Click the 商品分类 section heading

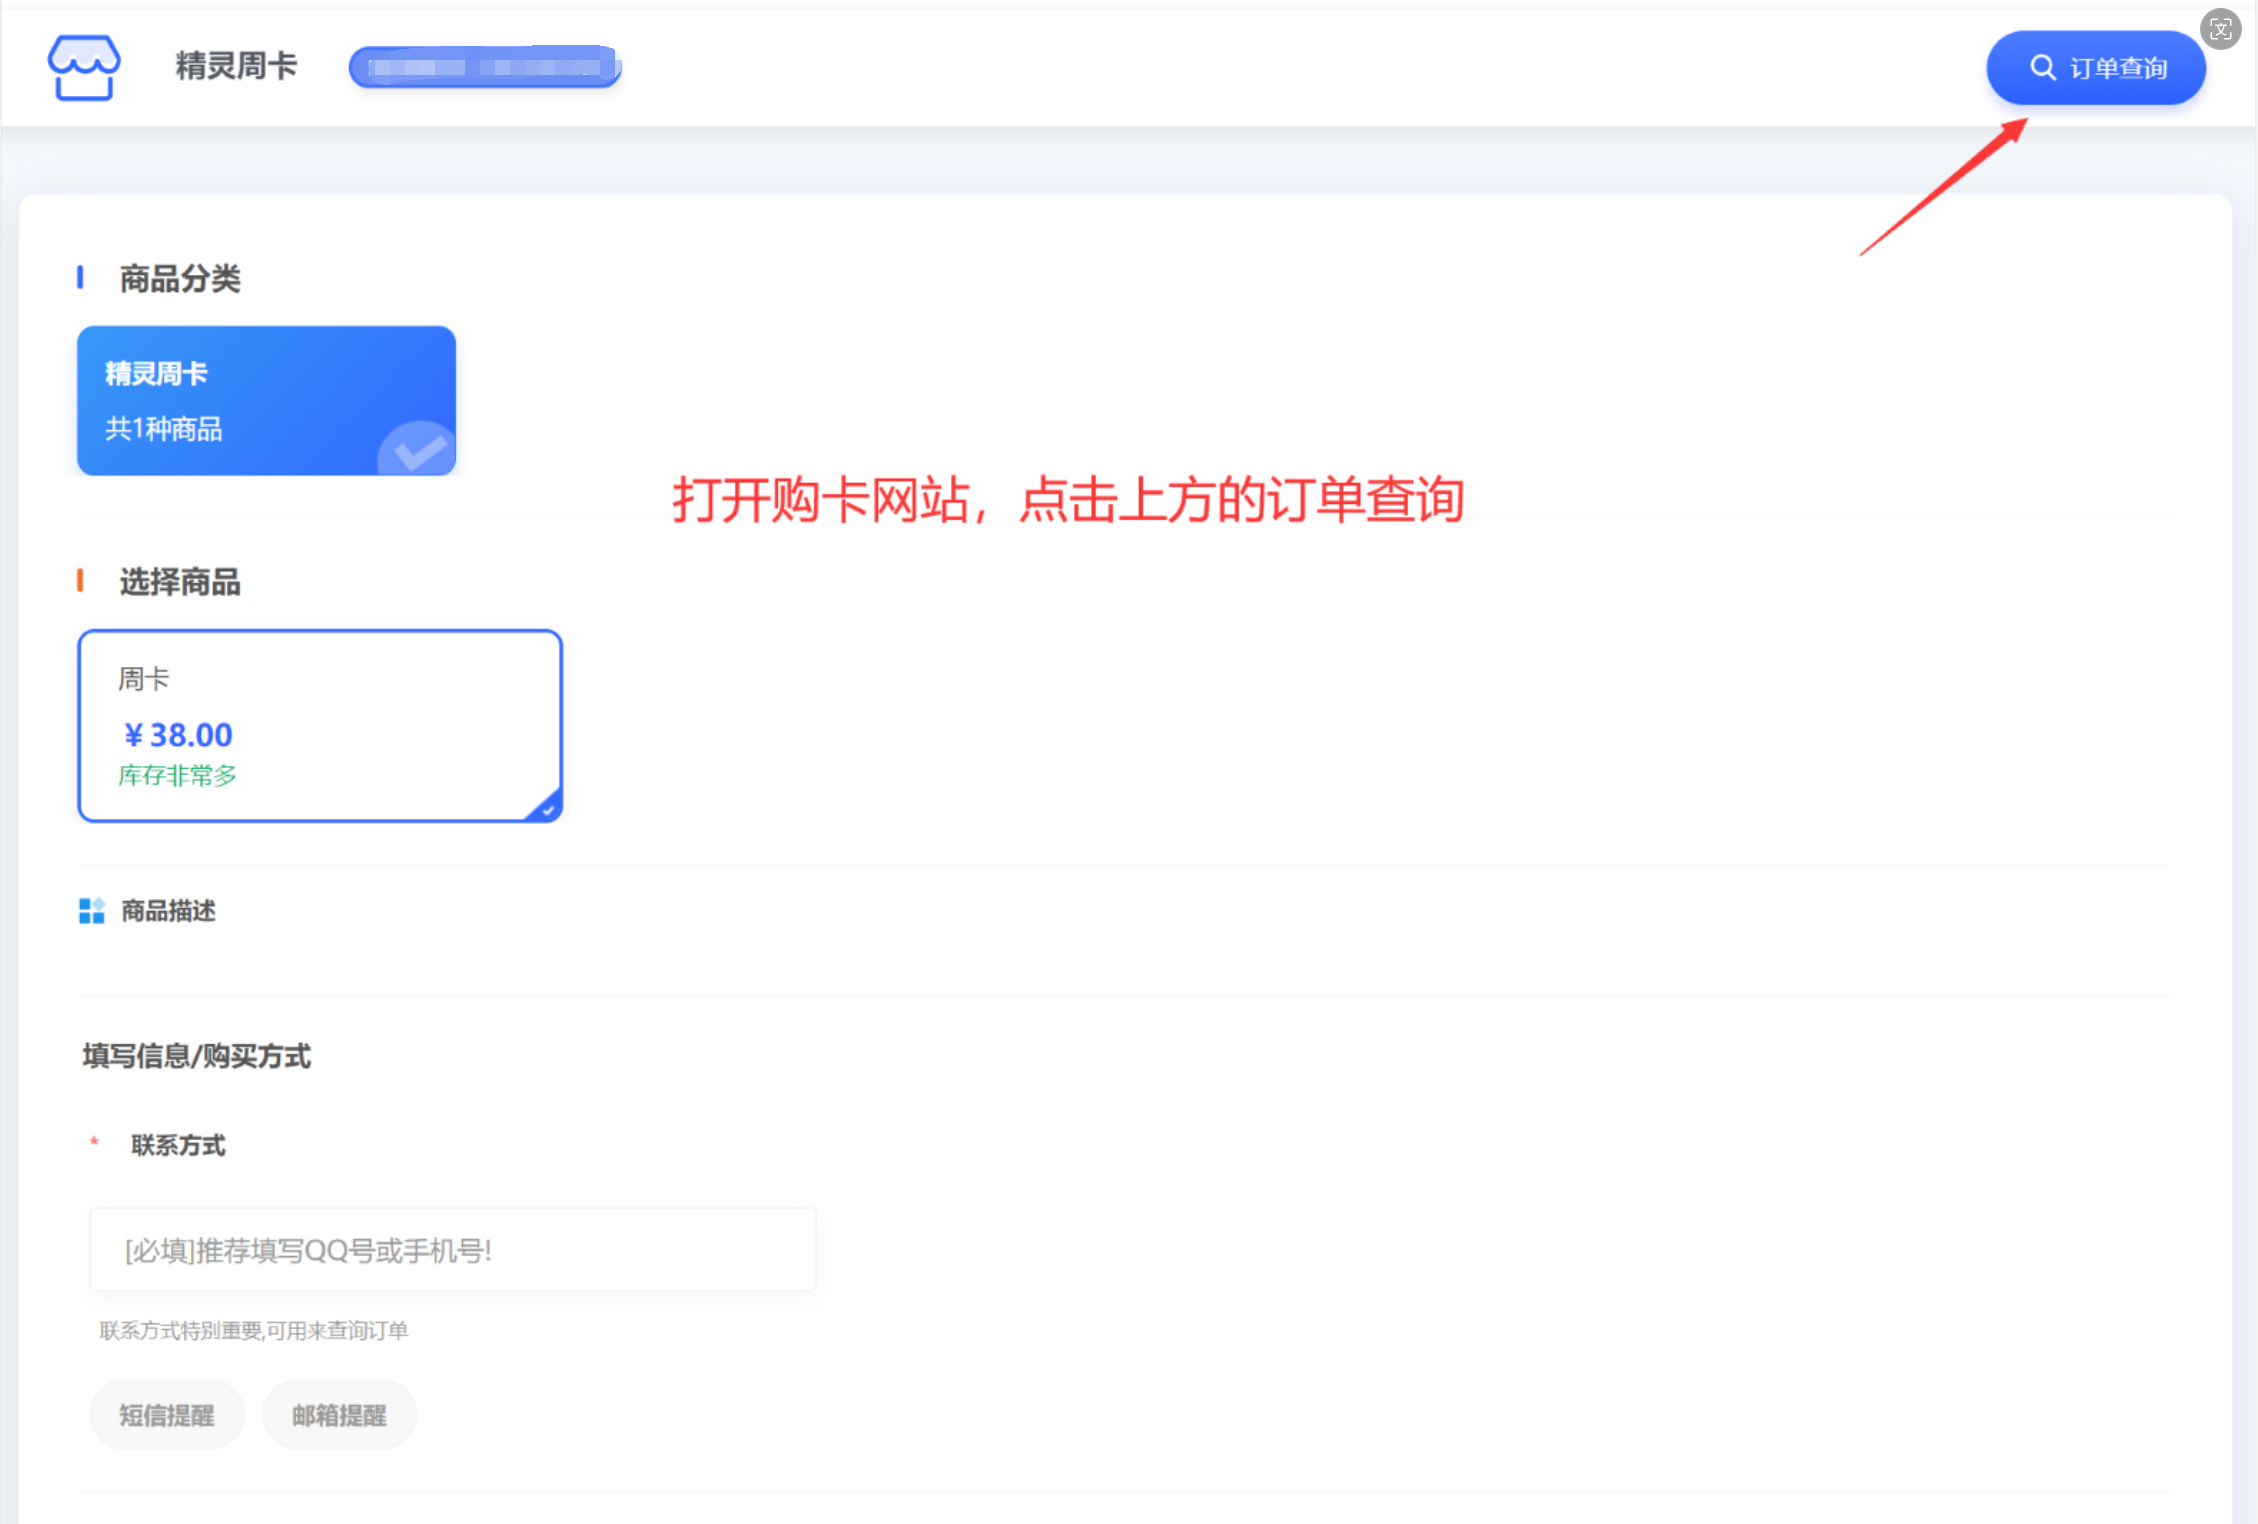[x=180, y=278]
